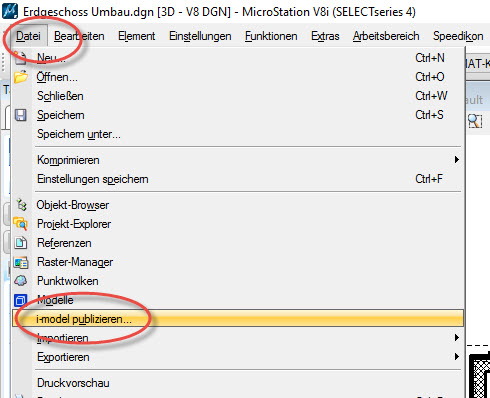
Task: Click the Speichern floppy disk icon
Action: tap(21, 115)
